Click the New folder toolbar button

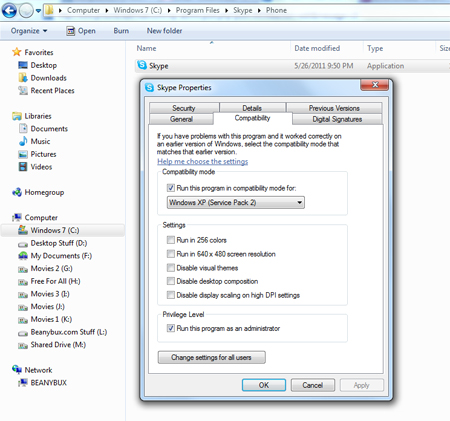165,31
